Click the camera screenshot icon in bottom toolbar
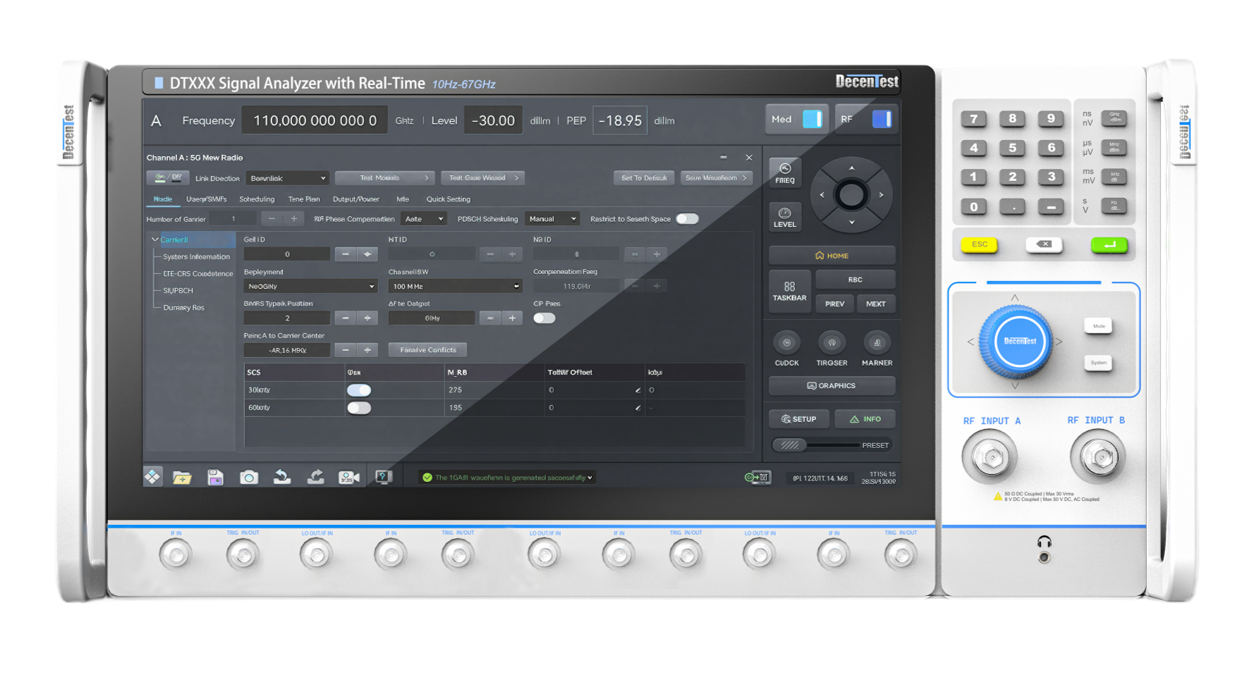Image resolution: width=1257 pixels, height=683 pixels. point(249,478)
